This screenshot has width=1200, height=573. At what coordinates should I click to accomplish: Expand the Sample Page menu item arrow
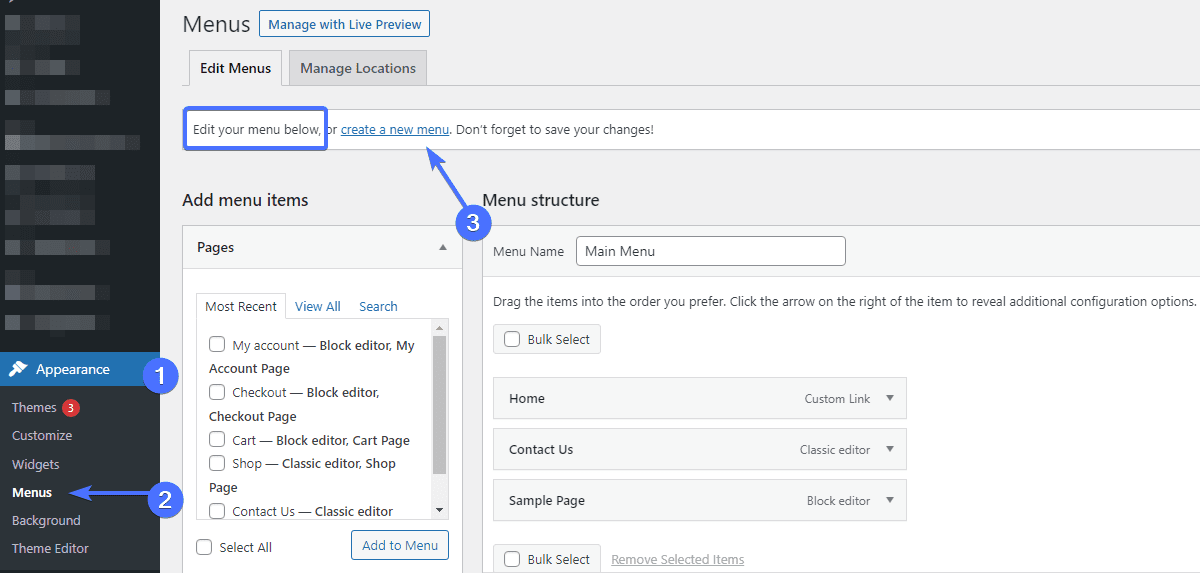pos(890,500)
